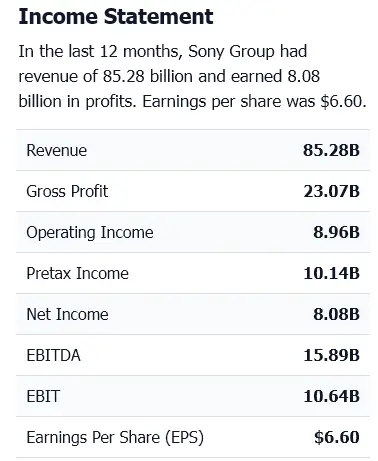Click the 10.64B EBIT value

click(x=332, y=396)
